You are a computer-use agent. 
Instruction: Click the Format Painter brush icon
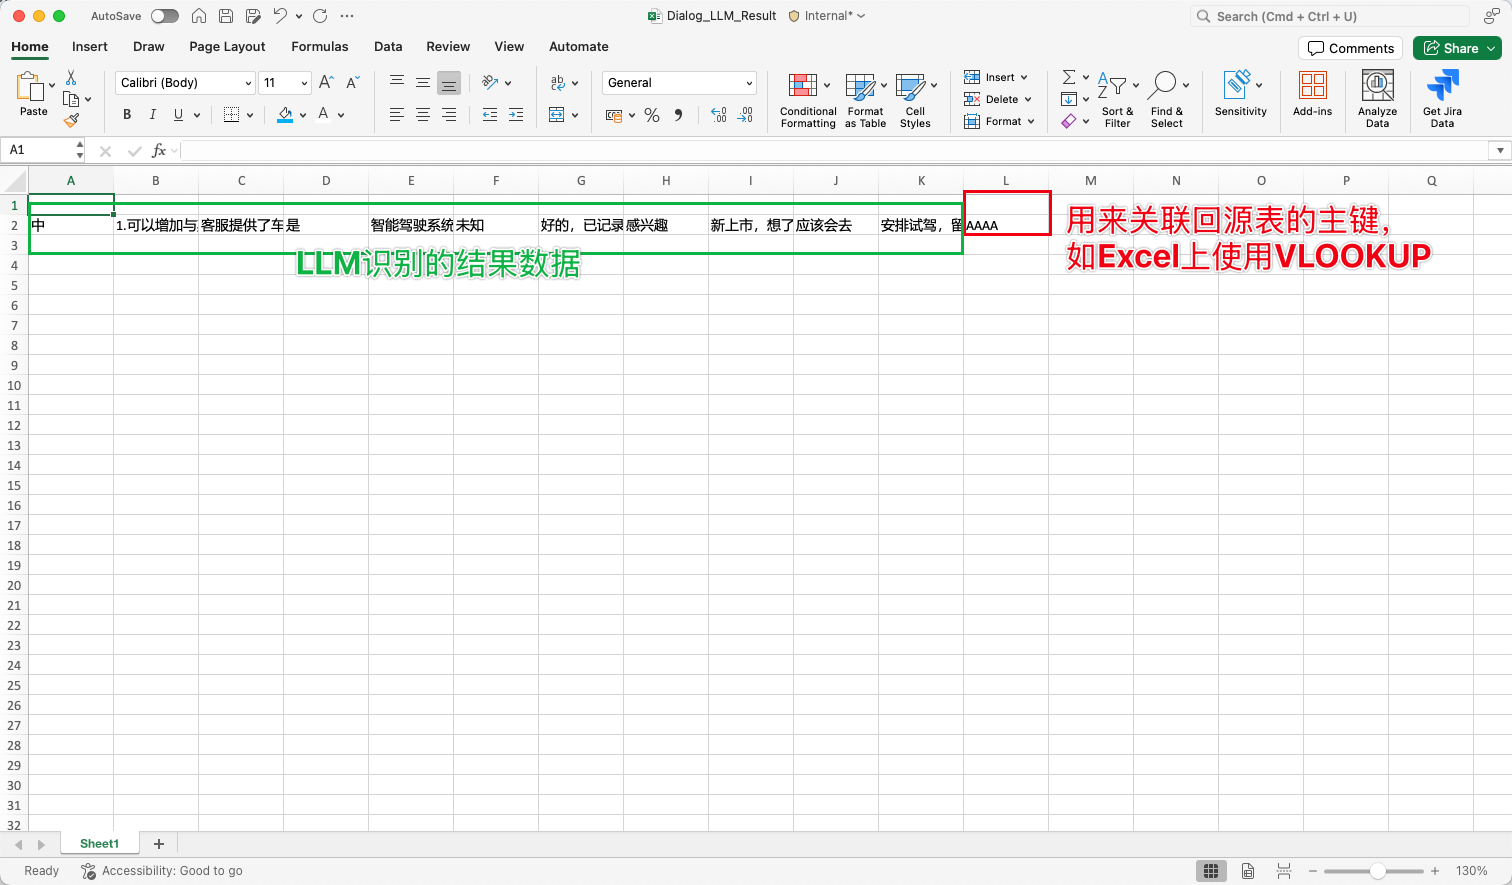coord(71,120)
